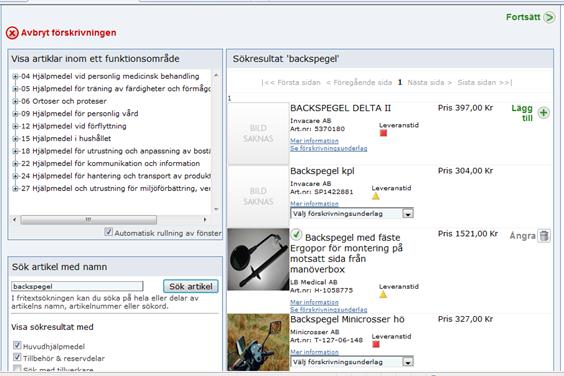Click the Backspegel Minicrosser product photo

[x=258, y=342]
